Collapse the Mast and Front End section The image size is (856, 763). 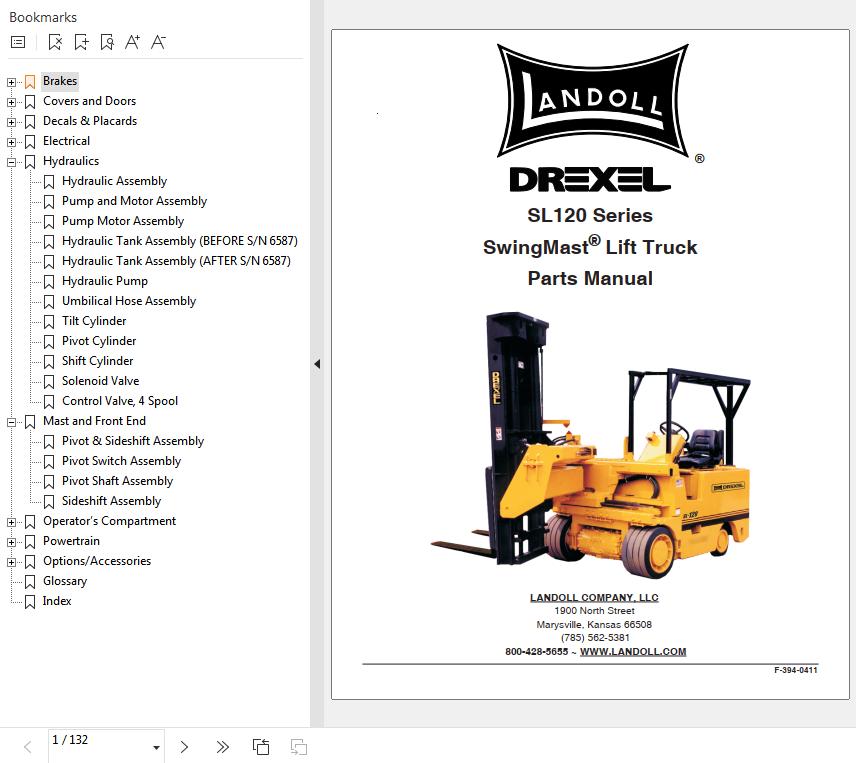coord(12,422)
